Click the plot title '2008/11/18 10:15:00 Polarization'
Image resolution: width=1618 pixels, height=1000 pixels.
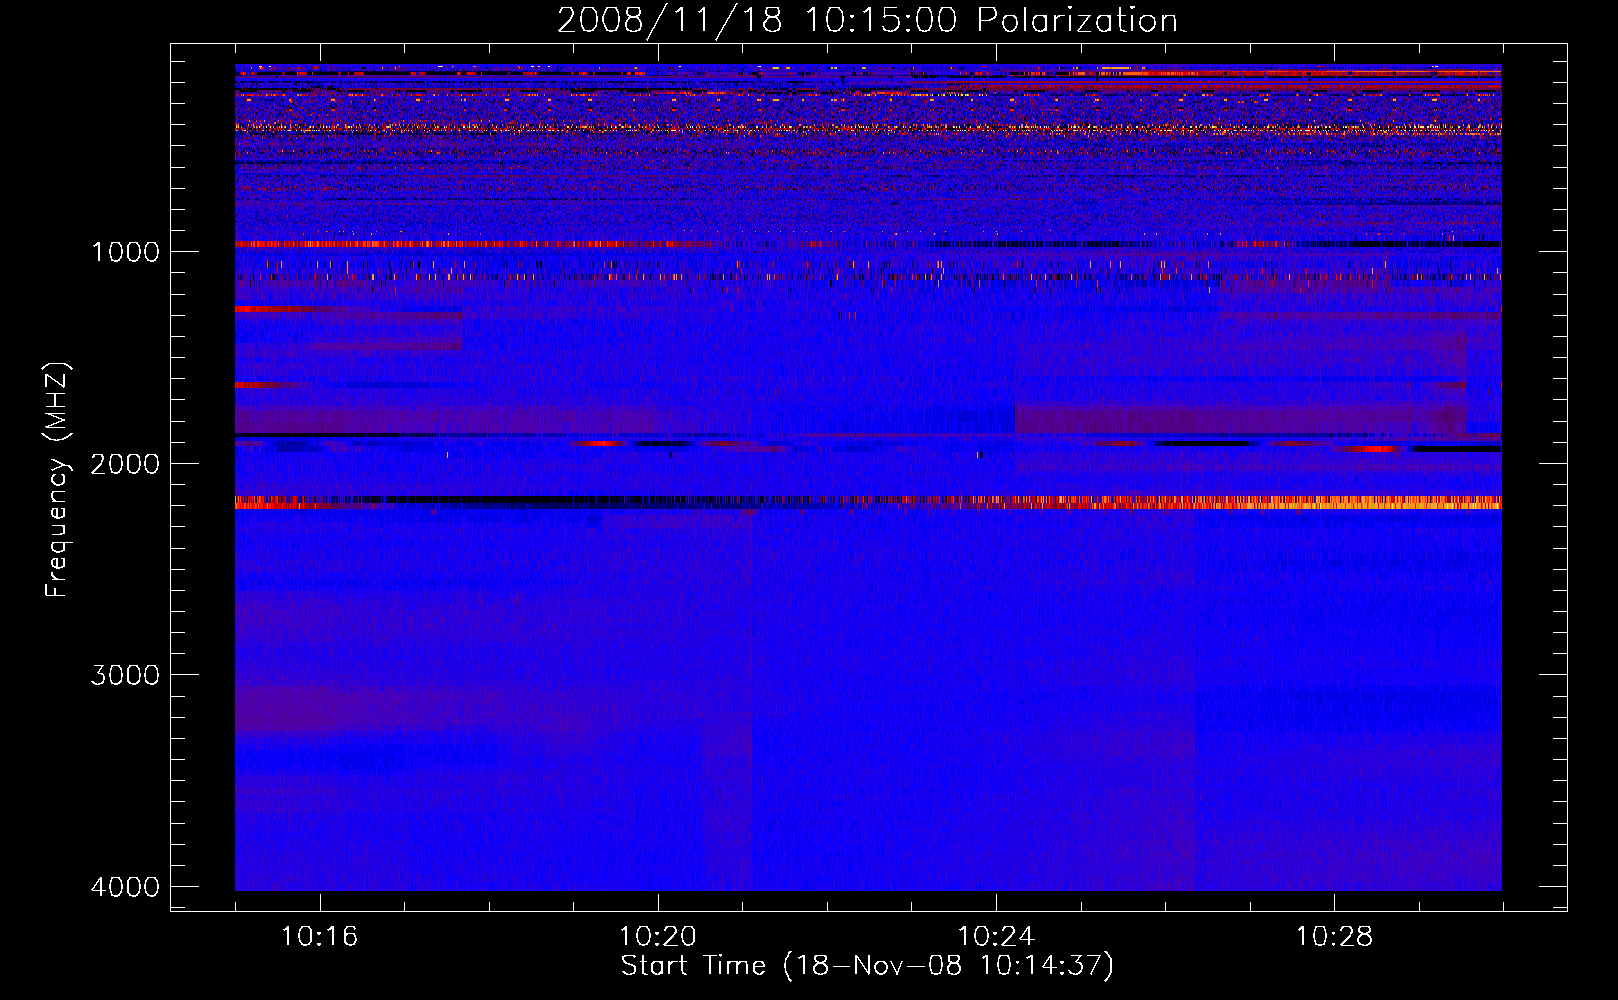point(867,21)
